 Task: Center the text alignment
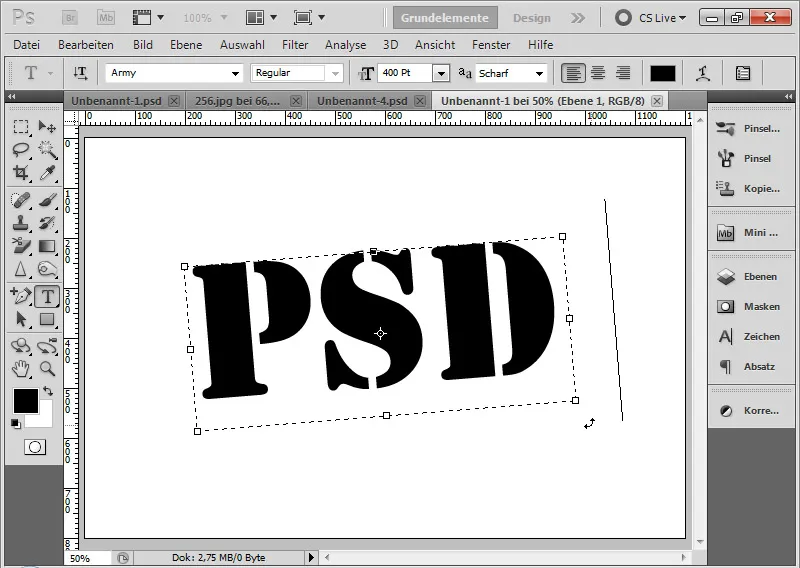[598, 73]
